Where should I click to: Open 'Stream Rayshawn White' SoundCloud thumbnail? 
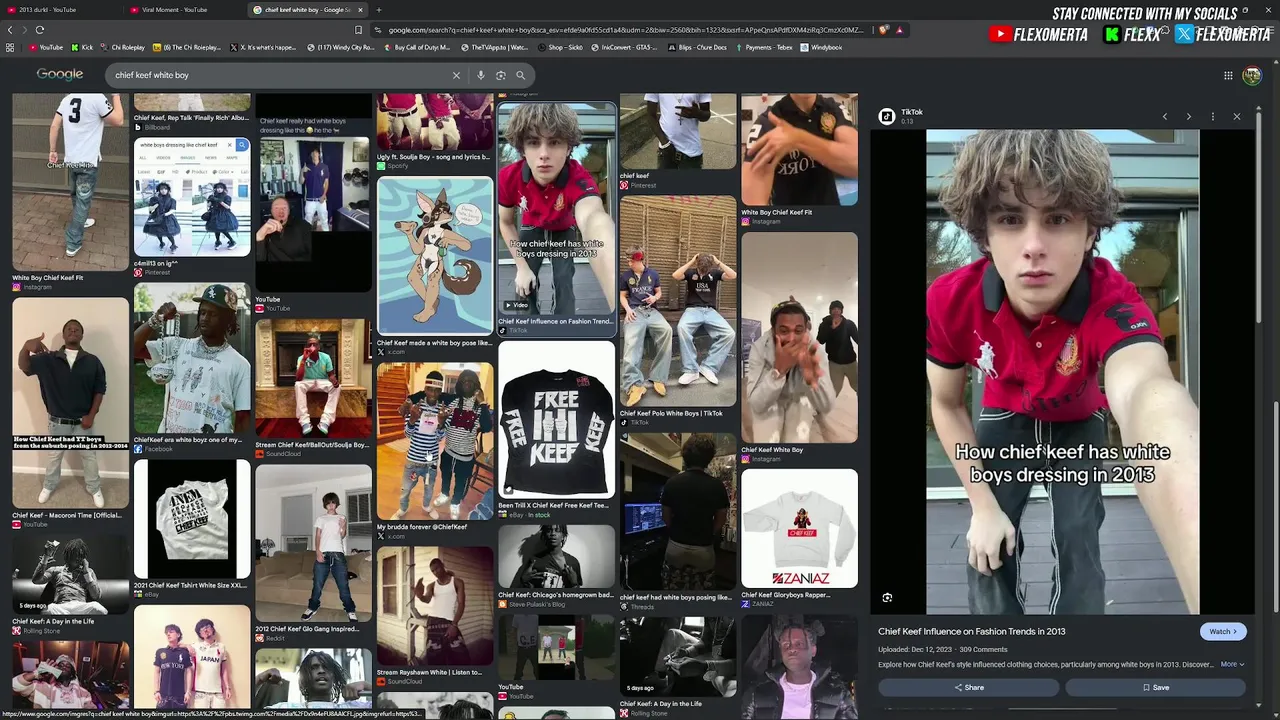pos(435,606)
